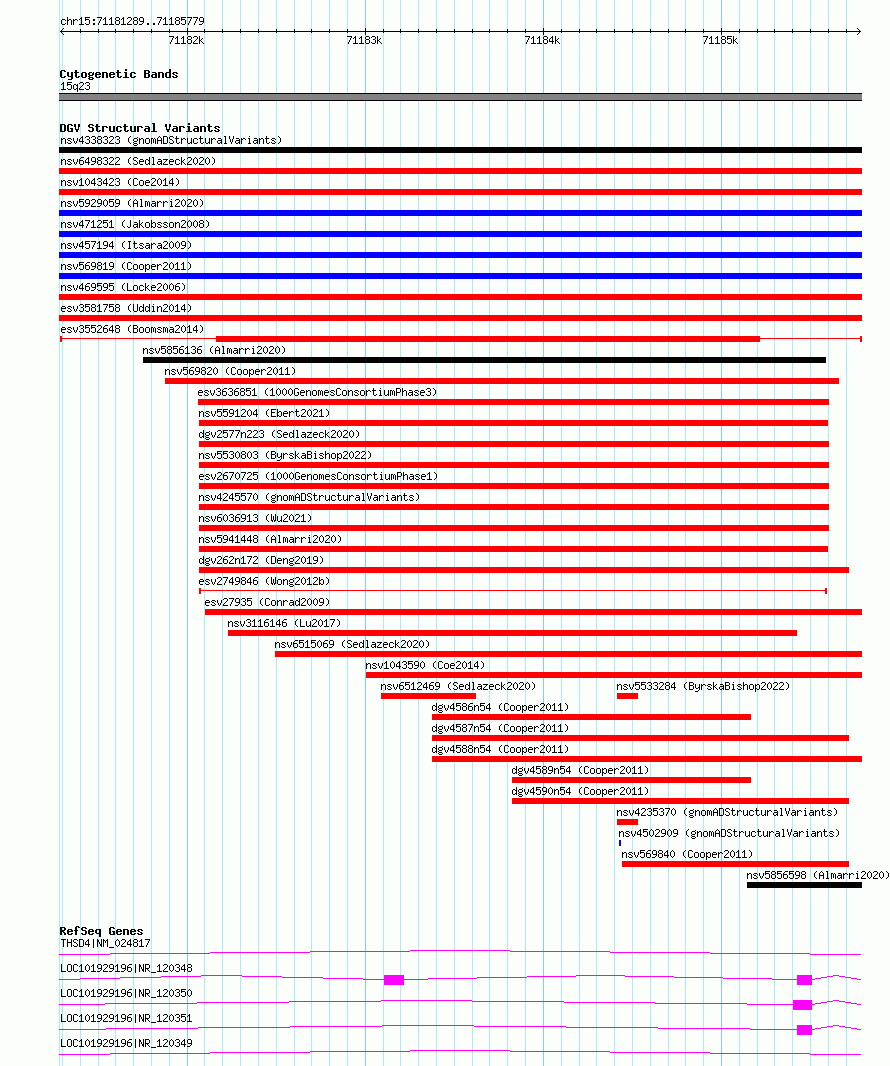This screenshot has height=1066, width=890.
Task: Click the THSD4|NM_024817 gene label
Action: [x=105, y=945]
